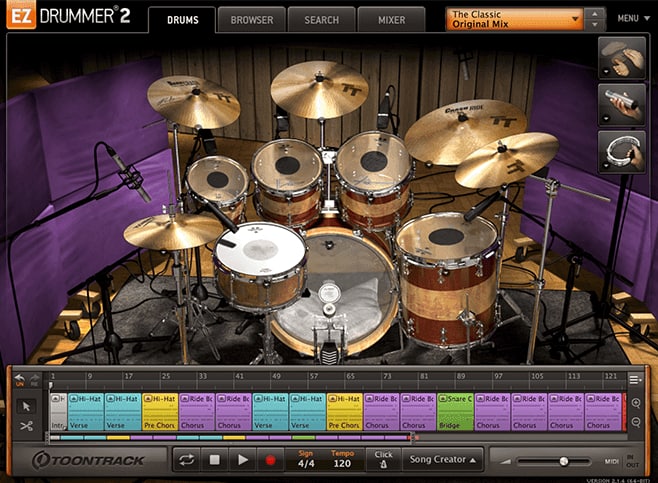The image size is (658, 483).
Task: Redo the last action
Action: coord(34,380)
